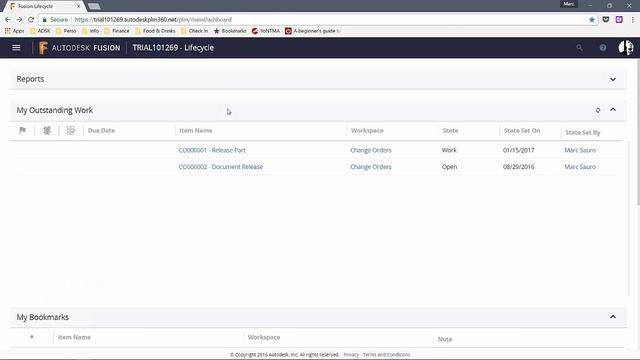
Task: Open the Chrome three-dot menu
Action: (x=633, y=20)
